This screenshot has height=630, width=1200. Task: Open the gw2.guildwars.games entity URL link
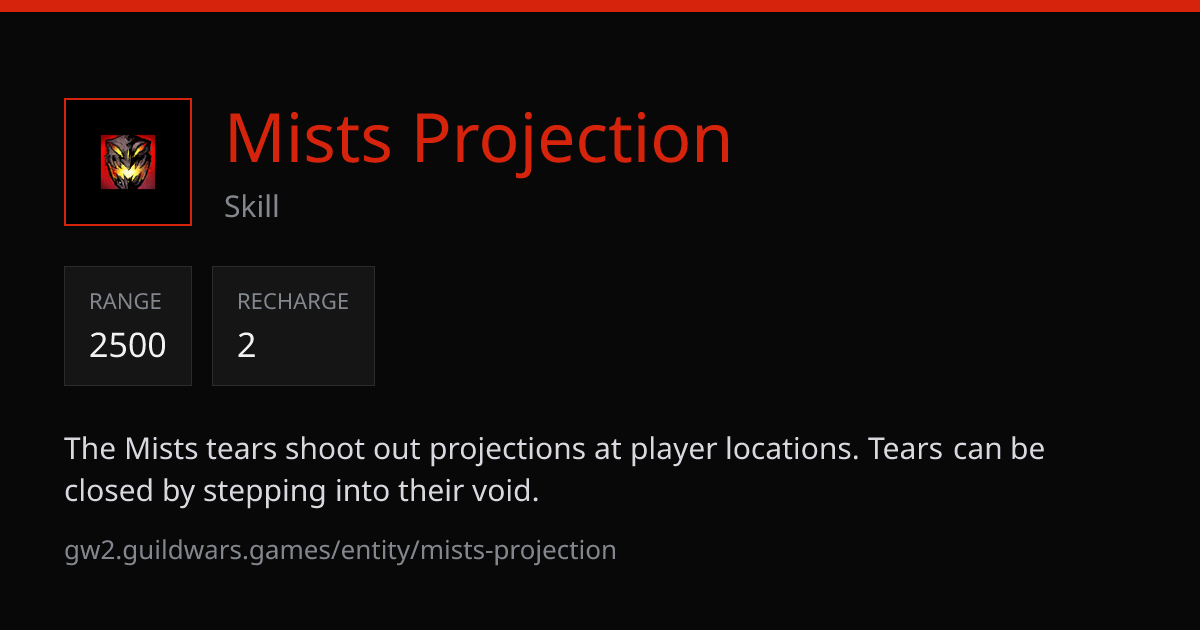(x=340, y=550)
